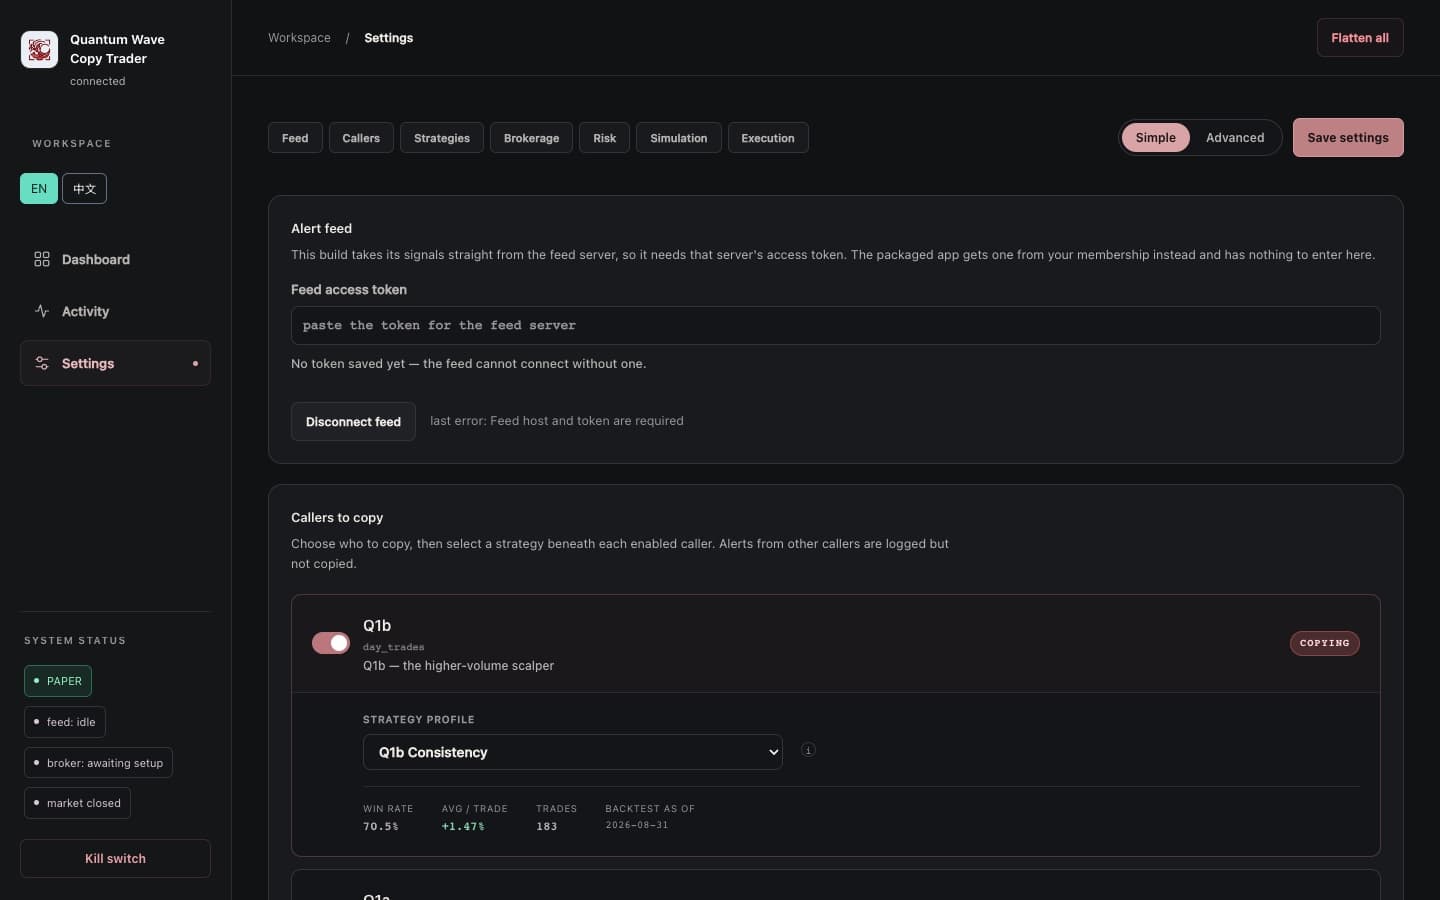Viewport: 1440px width, 900px height.
Task: Jump to the Simulation section tab
Action: click(x=679, y=138)
